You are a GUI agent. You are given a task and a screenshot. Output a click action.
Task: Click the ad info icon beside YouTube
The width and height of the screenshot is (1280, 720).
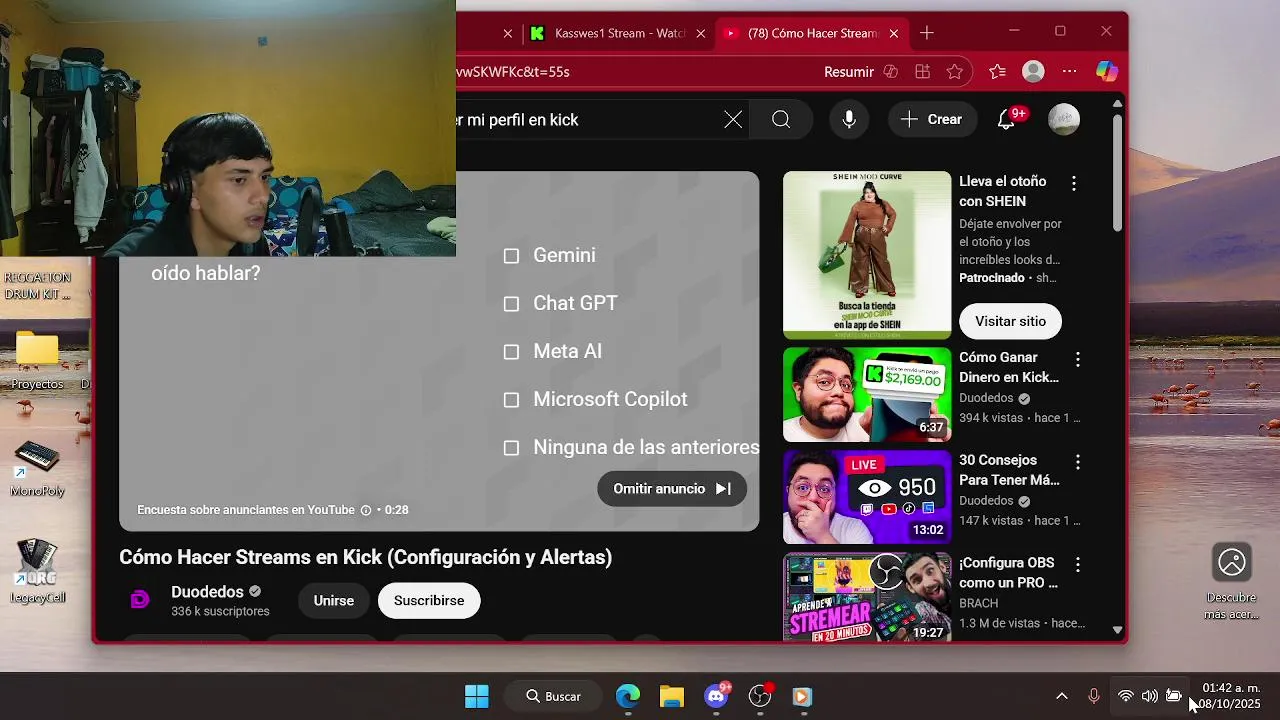(366, 510)
